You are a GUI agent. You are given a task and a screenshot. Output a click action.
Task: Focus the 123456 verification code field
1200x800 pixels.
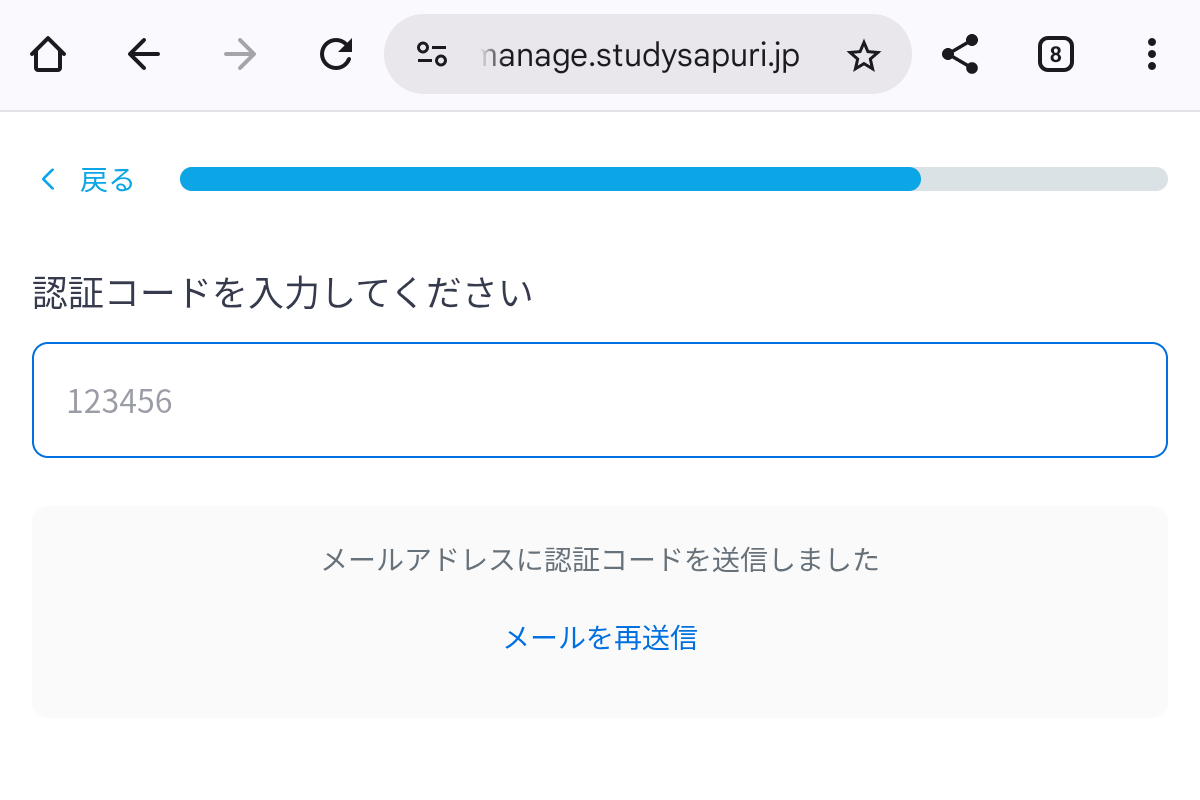pos(600,400)
